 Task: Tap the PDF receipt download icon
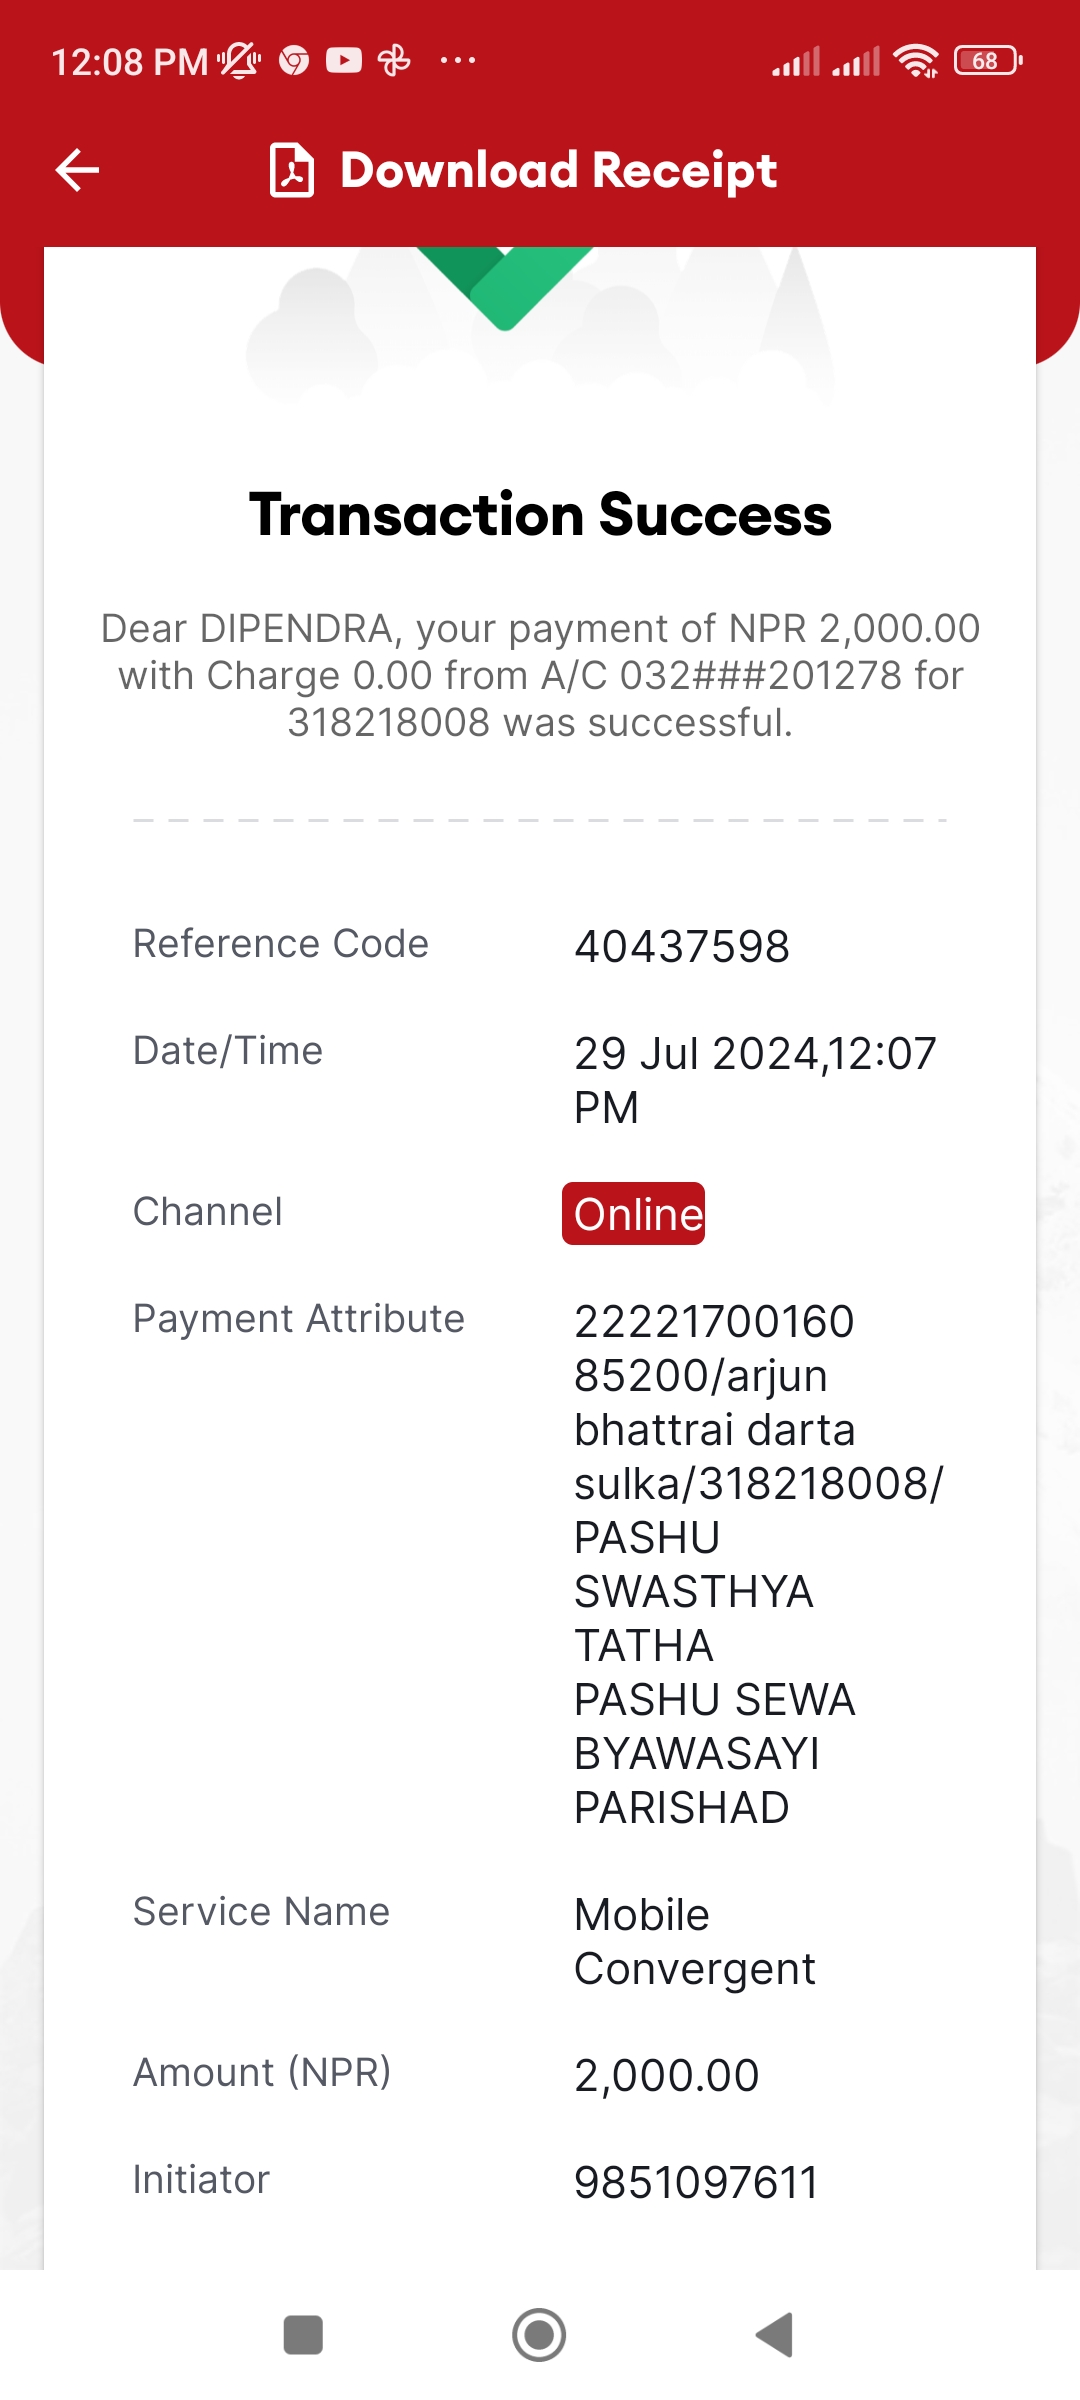(x=292, y=170)
